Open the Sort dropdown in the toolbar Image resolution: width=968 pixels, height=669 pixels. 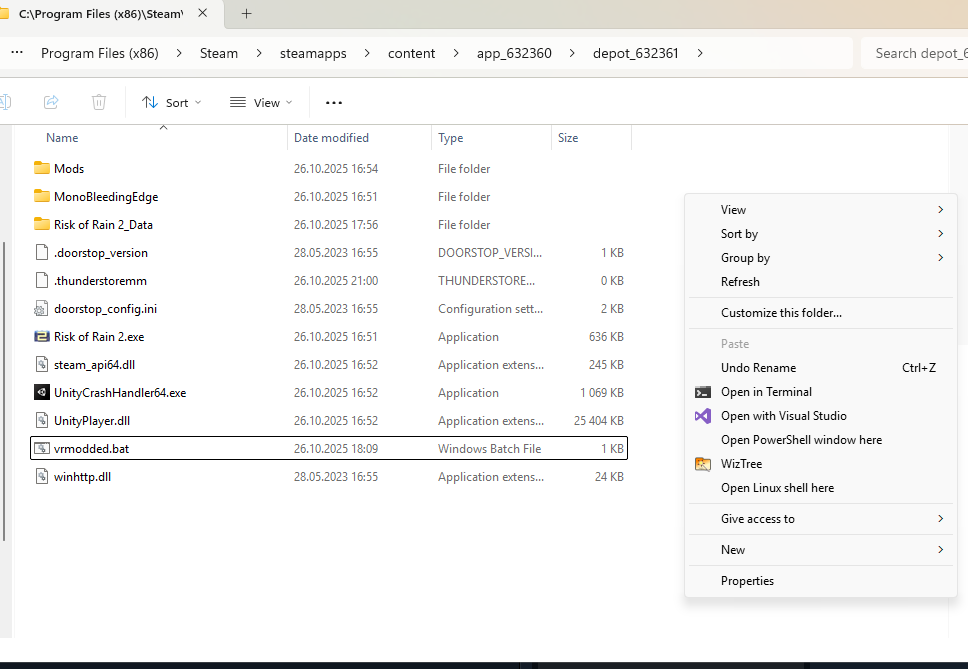pos(172,102)
